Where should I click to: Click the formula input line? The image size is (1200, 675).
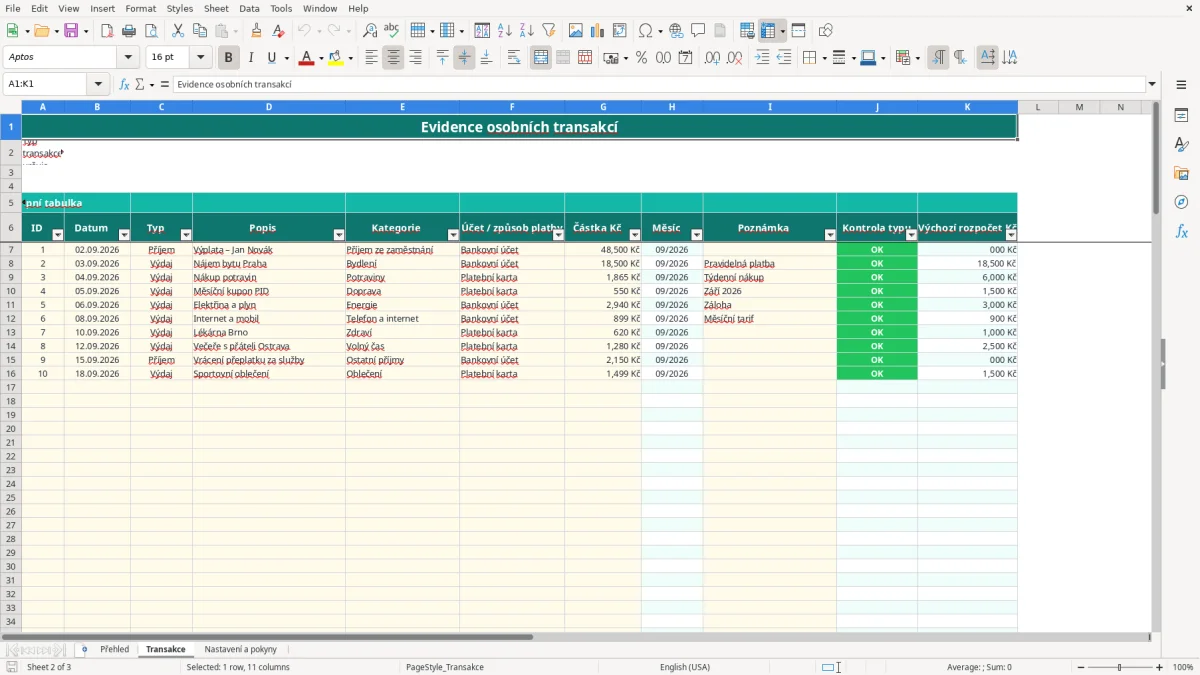pyautogui.click(x=659, y=84)
